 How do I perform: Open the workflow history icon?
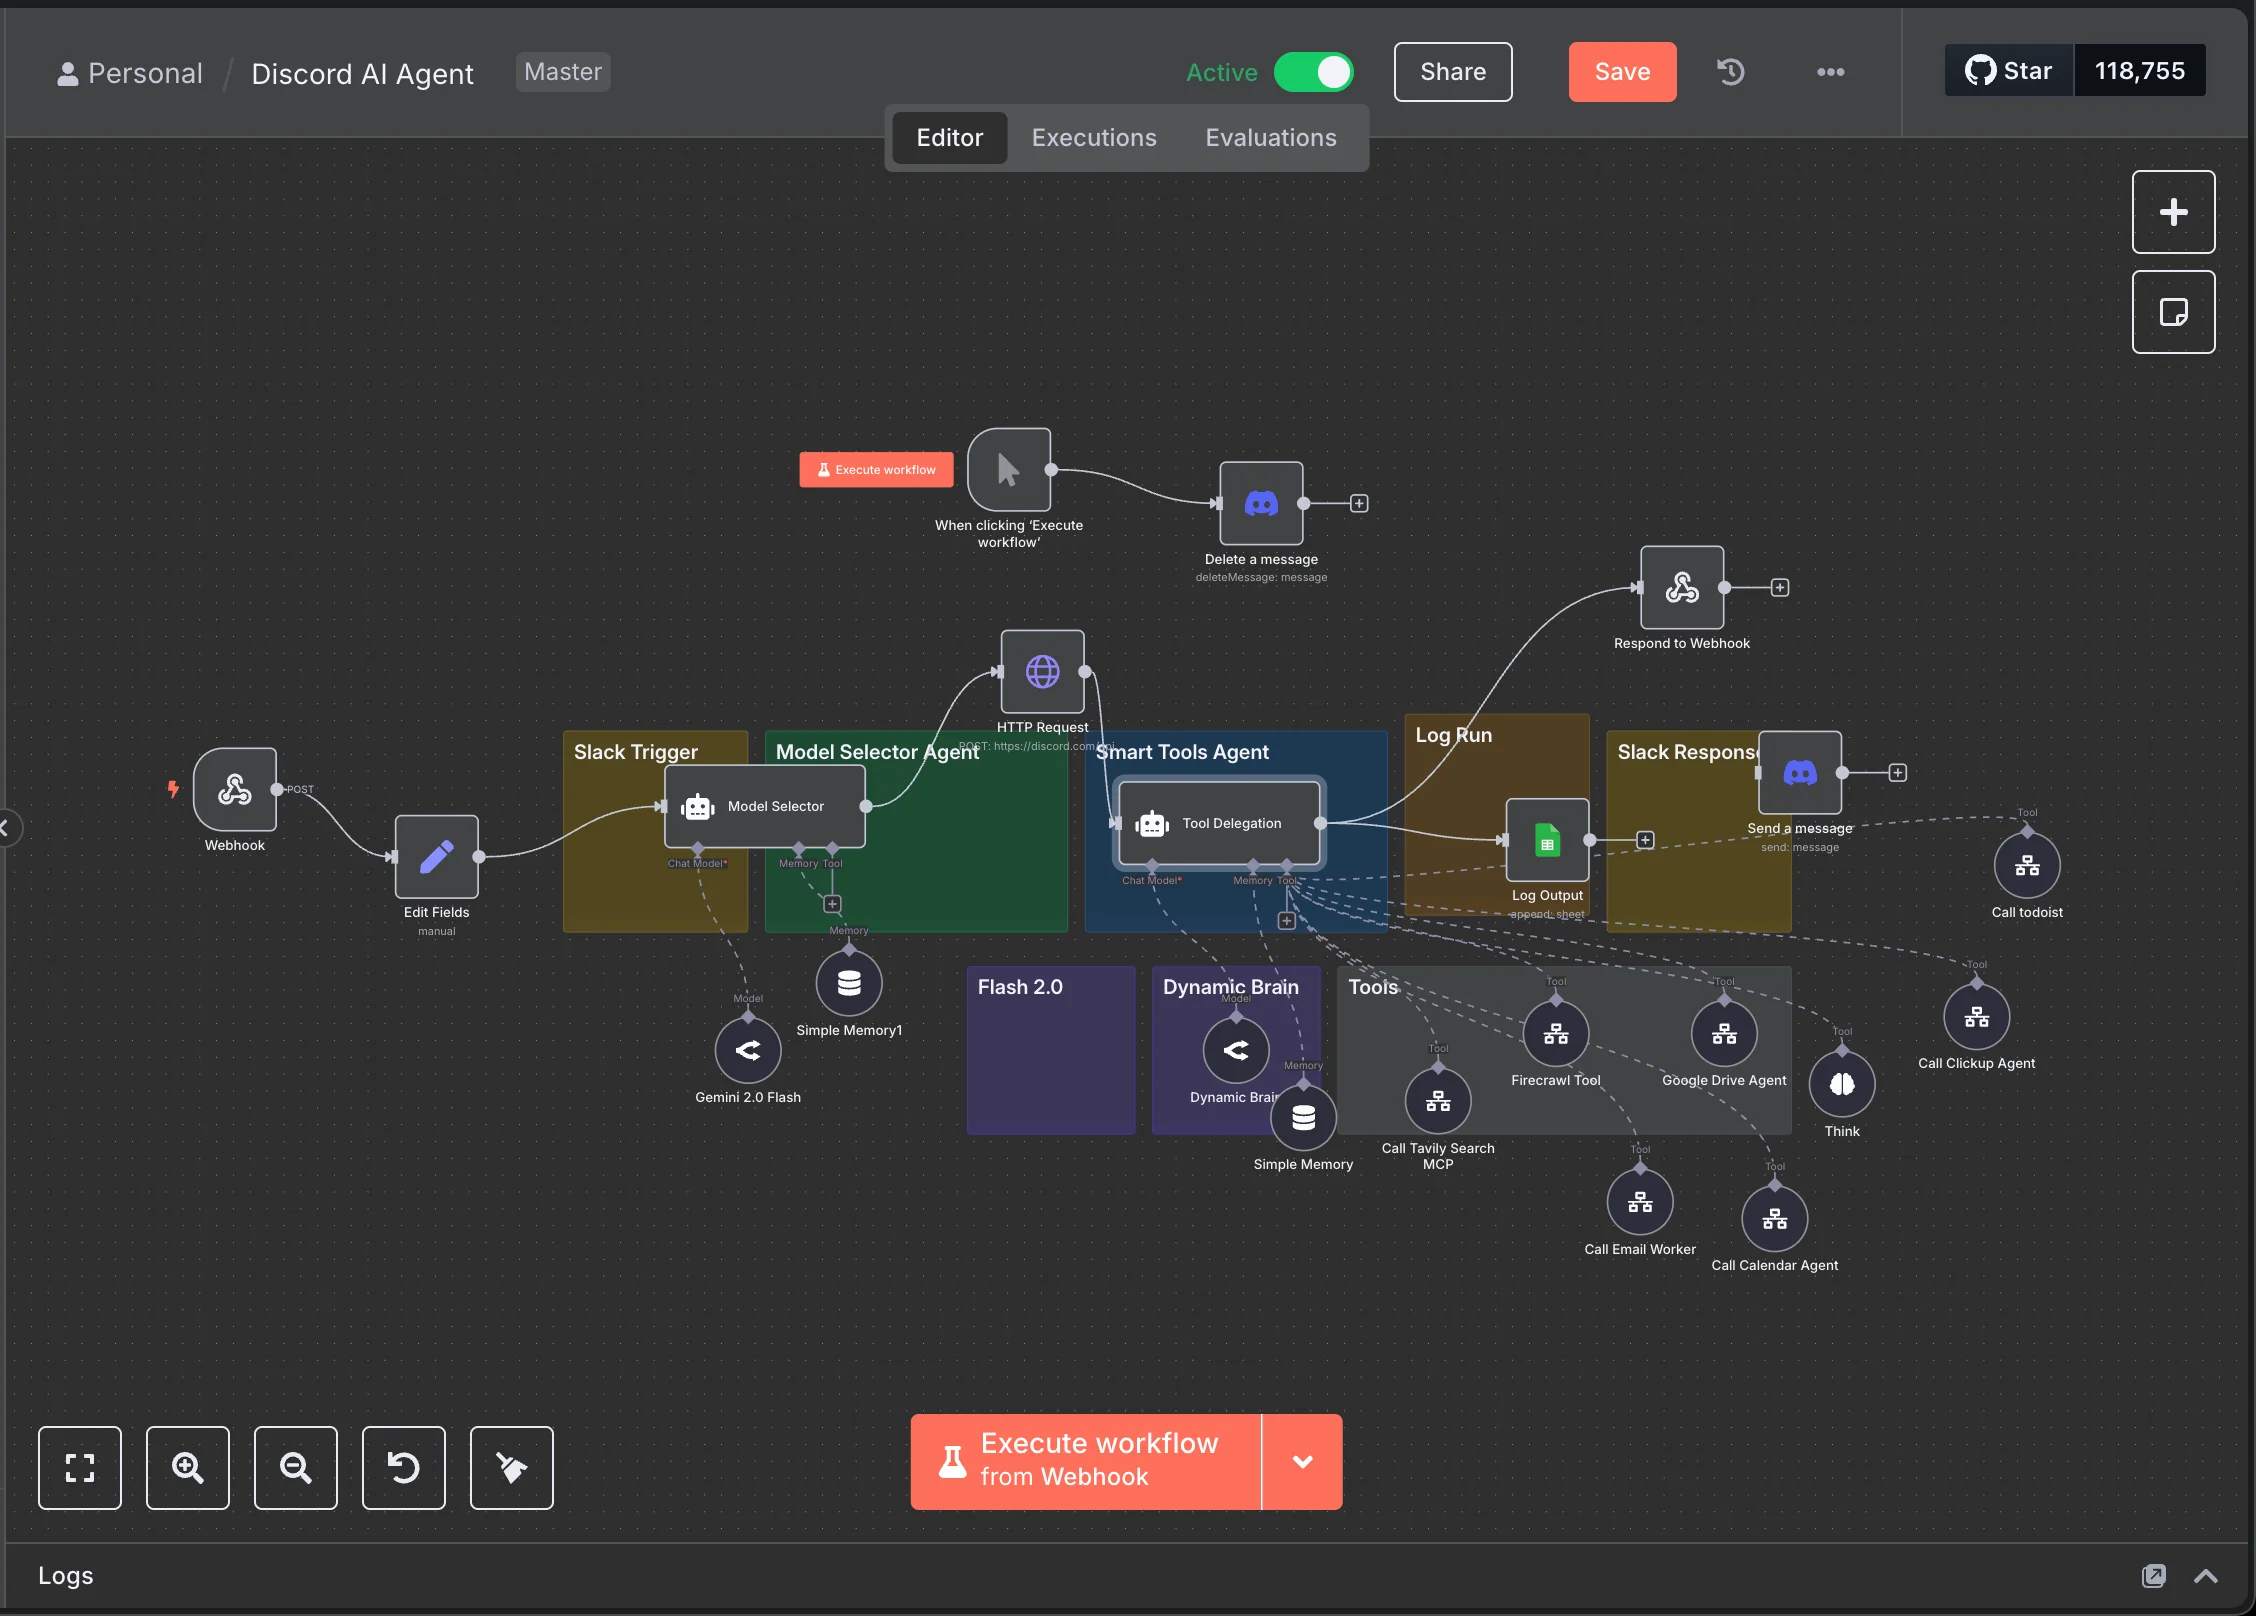[1731, 72]
